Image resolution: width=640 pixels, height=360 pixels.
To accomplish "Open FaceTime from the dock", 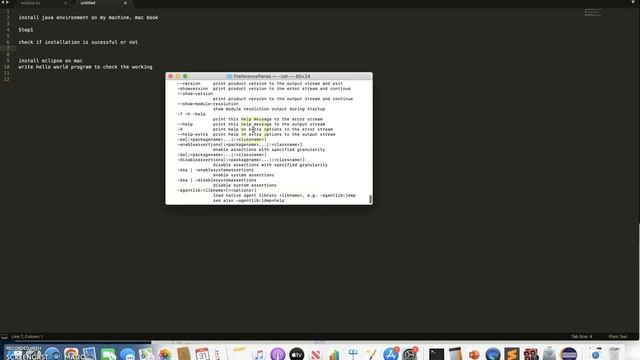I will point(108,354).
